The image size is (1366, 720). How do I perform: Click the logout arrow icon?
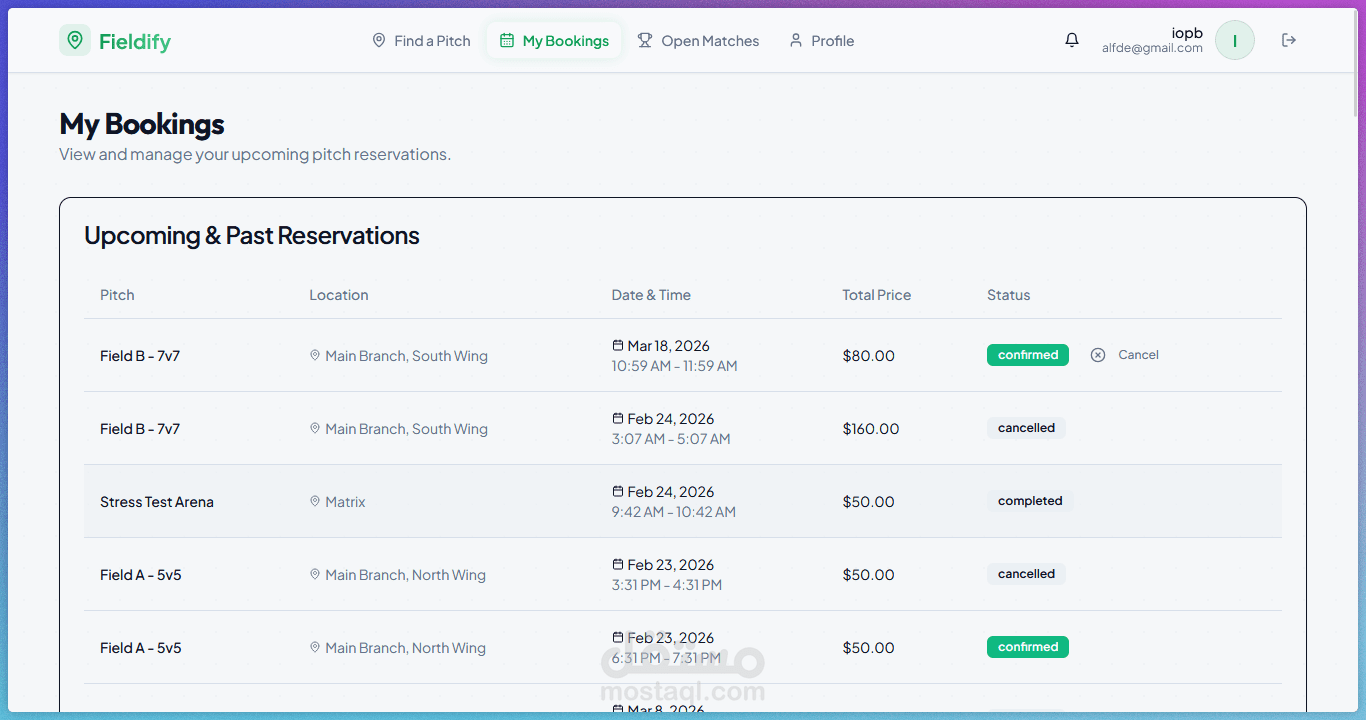[x=1289, y=40]
